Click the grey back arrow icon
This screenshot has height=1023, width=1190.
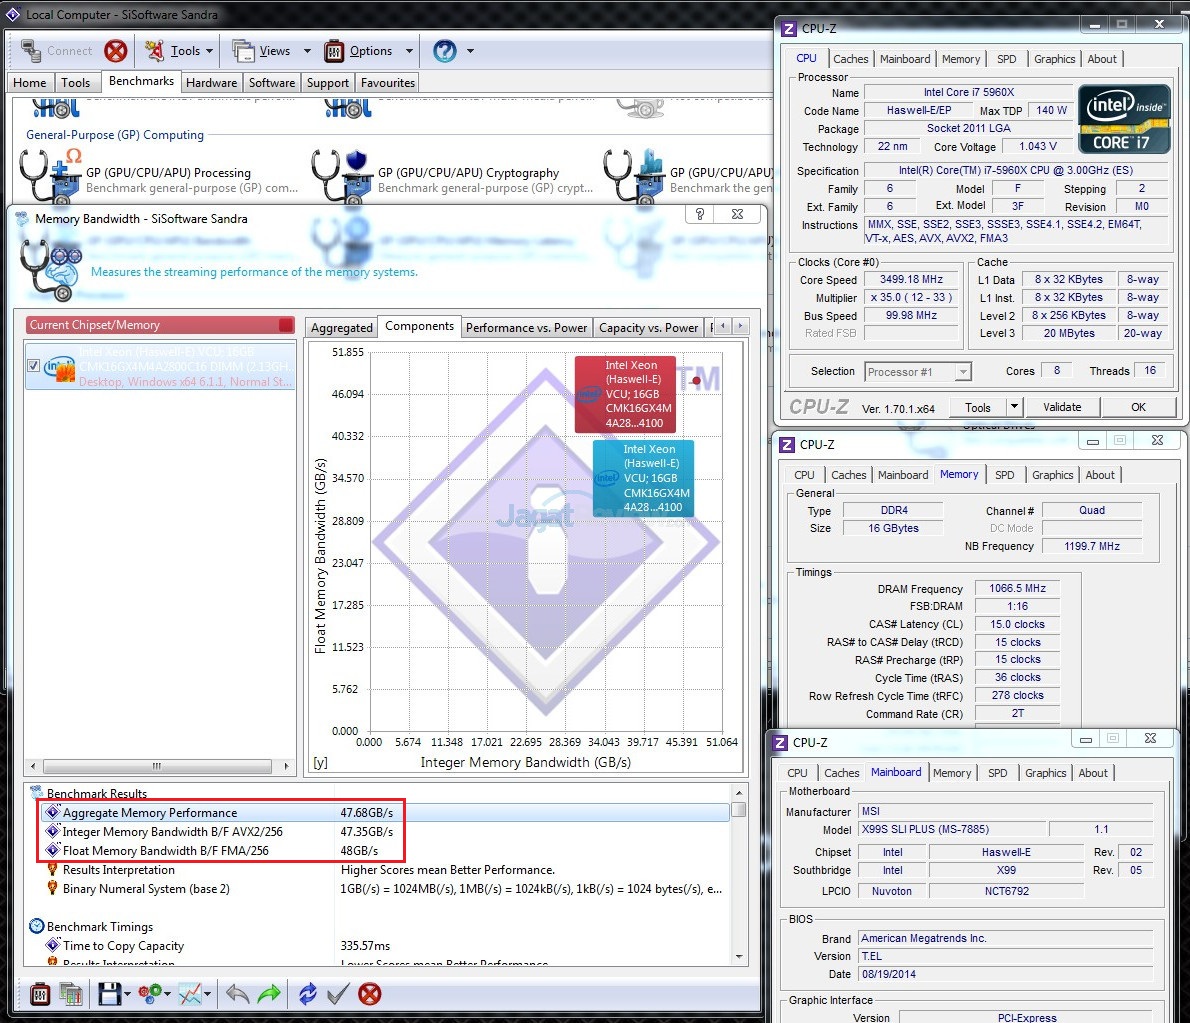coord(237,994)
